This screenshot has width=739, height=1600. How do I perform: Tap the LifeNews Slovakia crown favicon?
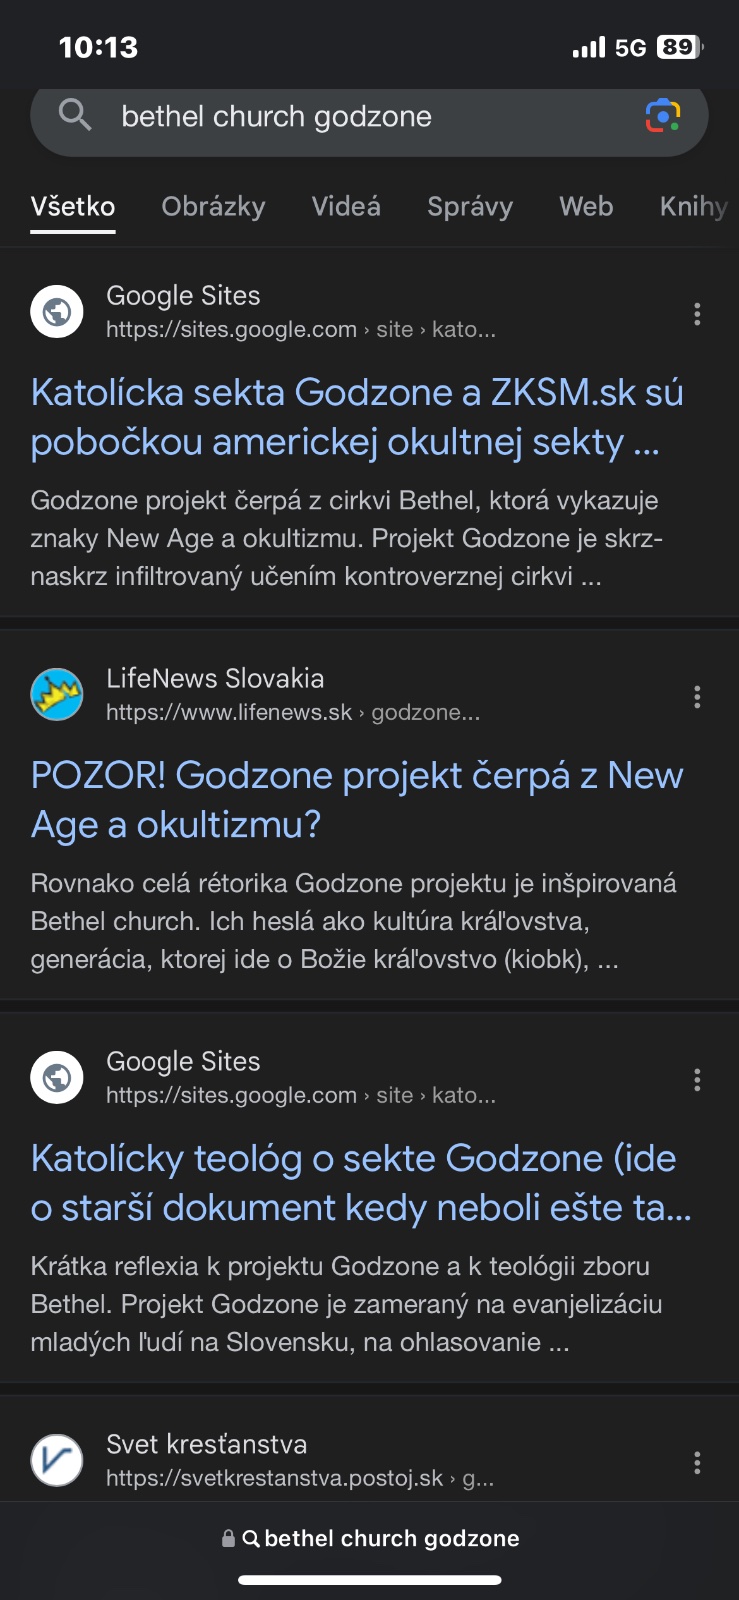[x=57, y=695]
